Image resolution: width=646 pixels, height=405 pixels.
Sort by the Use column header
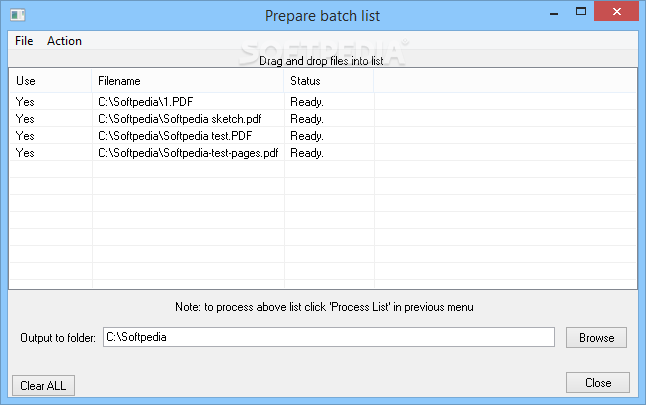pos(50,81)
